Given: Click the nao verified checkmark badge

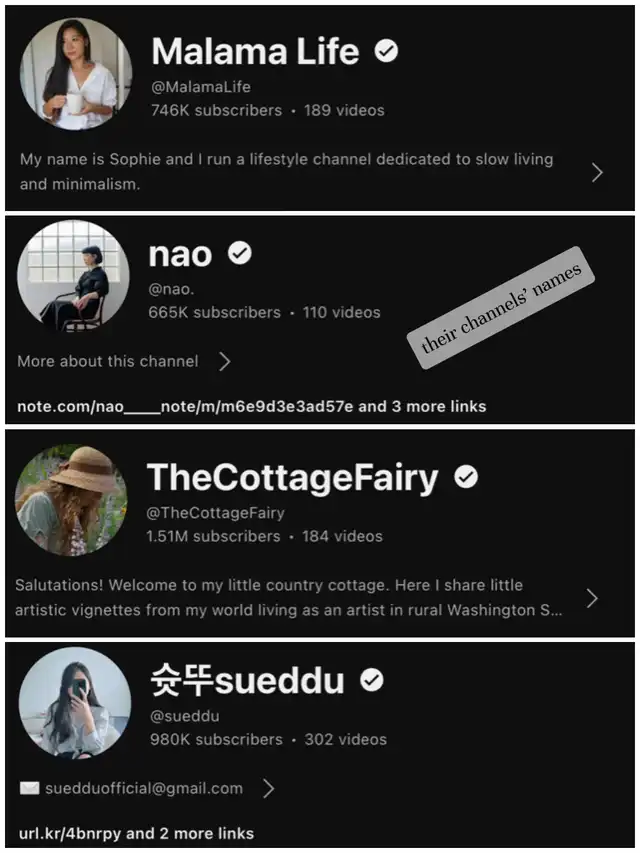Looking at the screenshot, I should click(239, 253).
